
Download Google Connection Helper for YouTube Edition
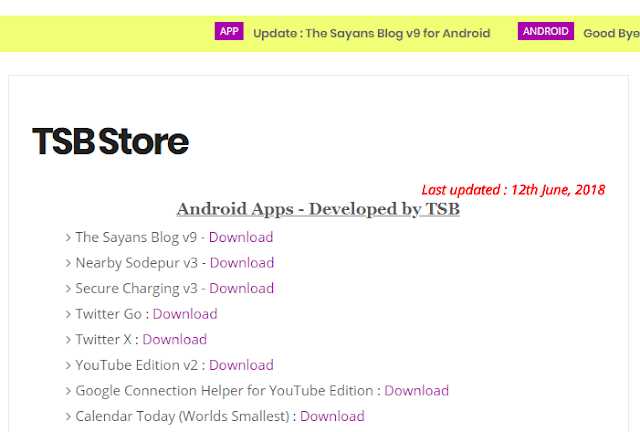pyautogui.click(x=416, y=391)
